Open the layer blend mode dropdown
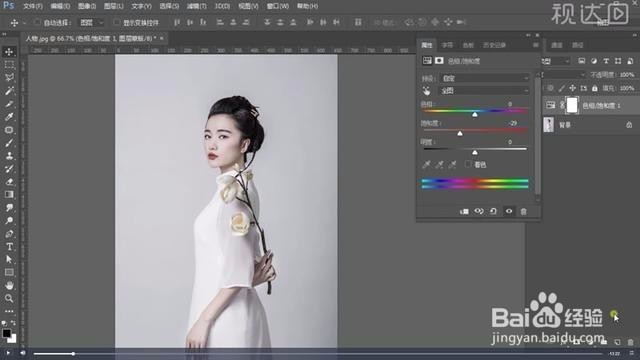The height and width of the screenshot is (360, 640). pyautogui.click(x=563, y=75)
